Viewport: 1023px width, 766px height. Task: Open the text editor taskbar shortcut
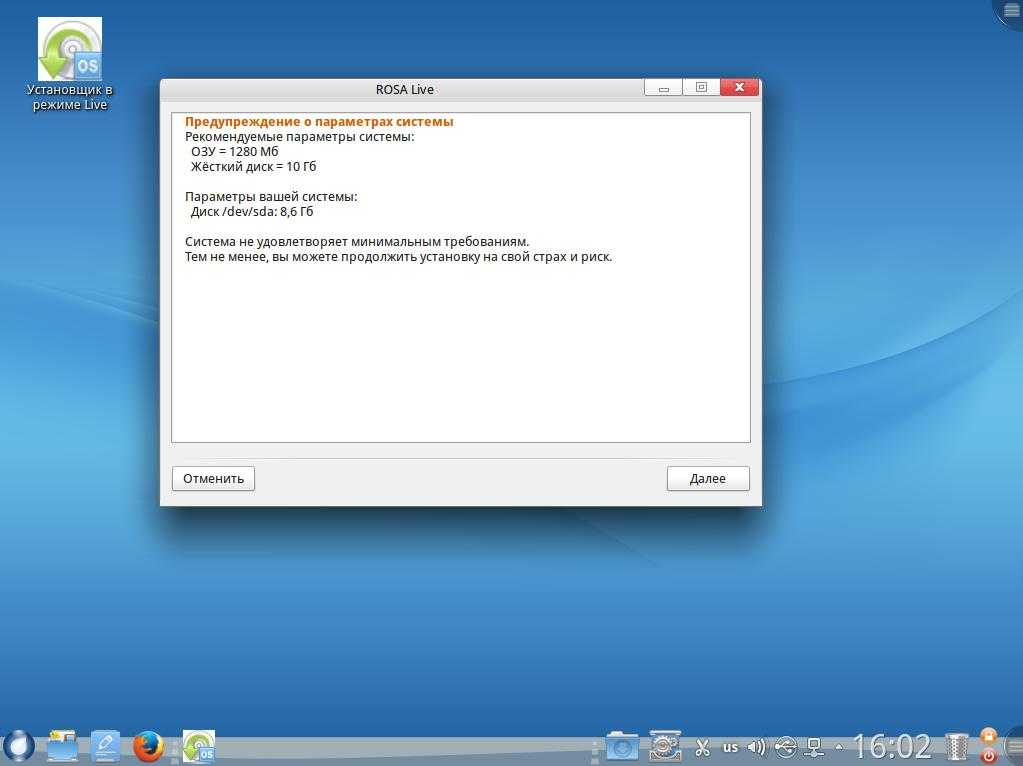pos(105,745)
